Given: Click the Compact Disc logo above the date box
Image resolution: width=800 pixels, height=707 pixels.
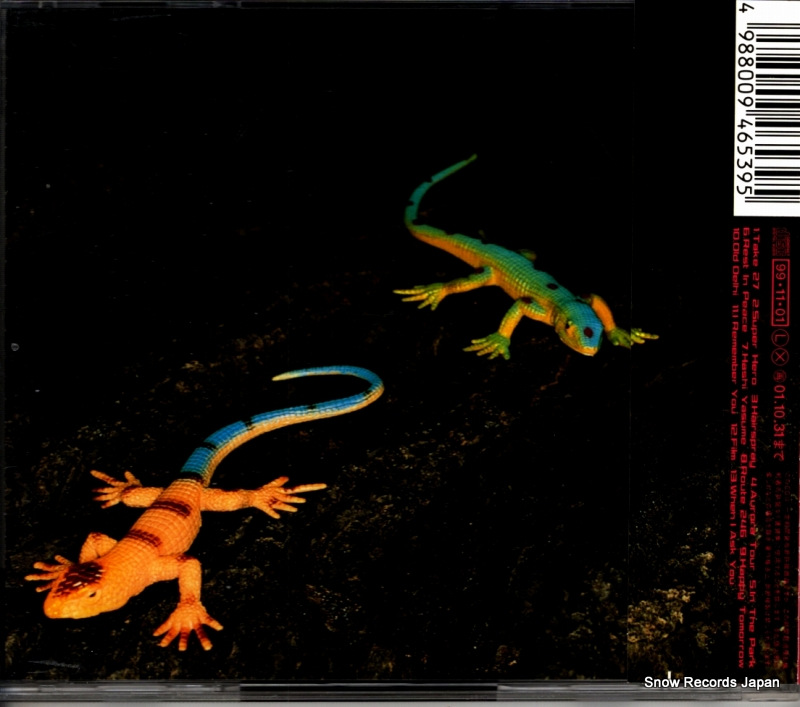Looking at the screenshot, I should coord(781,243).
